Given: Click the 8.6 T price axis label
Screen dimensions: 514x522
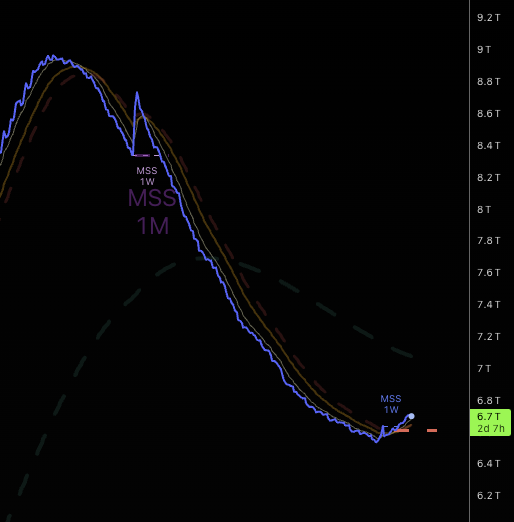Looking at the screenshot, I should [489, 114].
